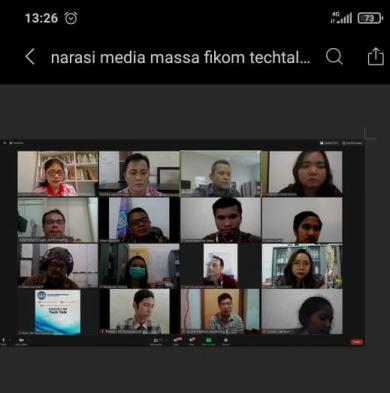Tap the back arrow in header
Viewport: 390px width, 393px height.
[30, 57]
